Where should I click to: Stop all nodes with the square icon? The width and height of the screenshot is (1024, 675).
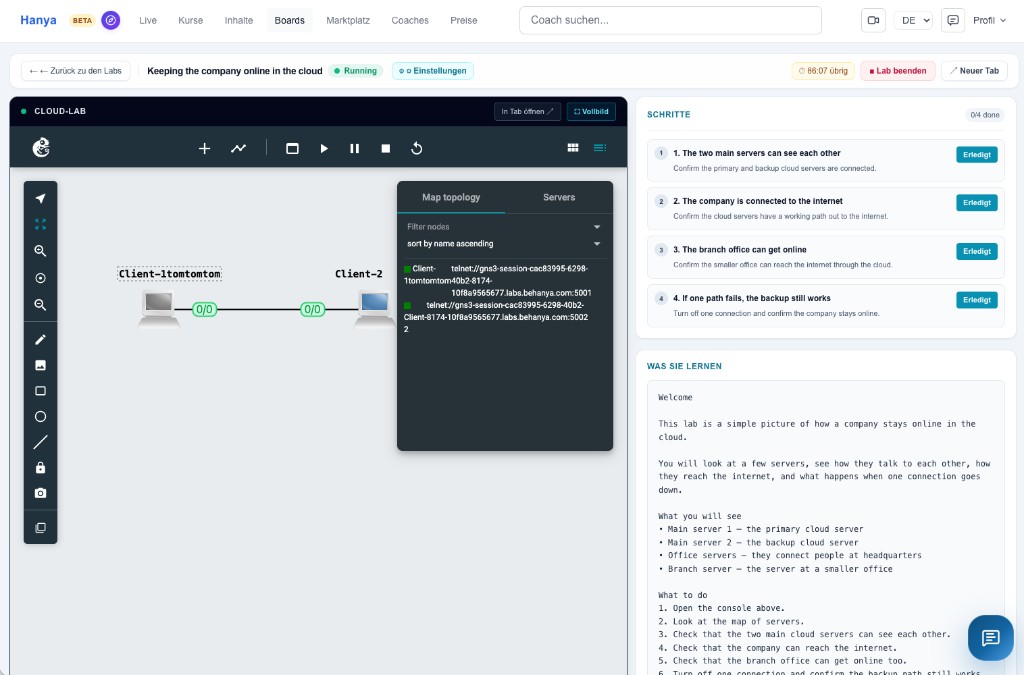pos(385,149)
